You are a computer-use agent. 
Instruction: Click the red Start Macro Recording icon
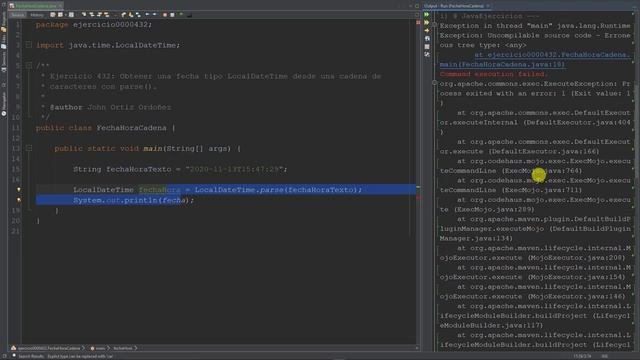point(165,15)
